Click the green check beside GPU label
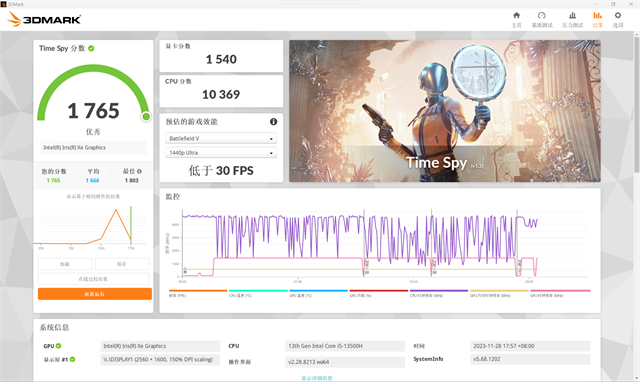 tap(58, 346)
